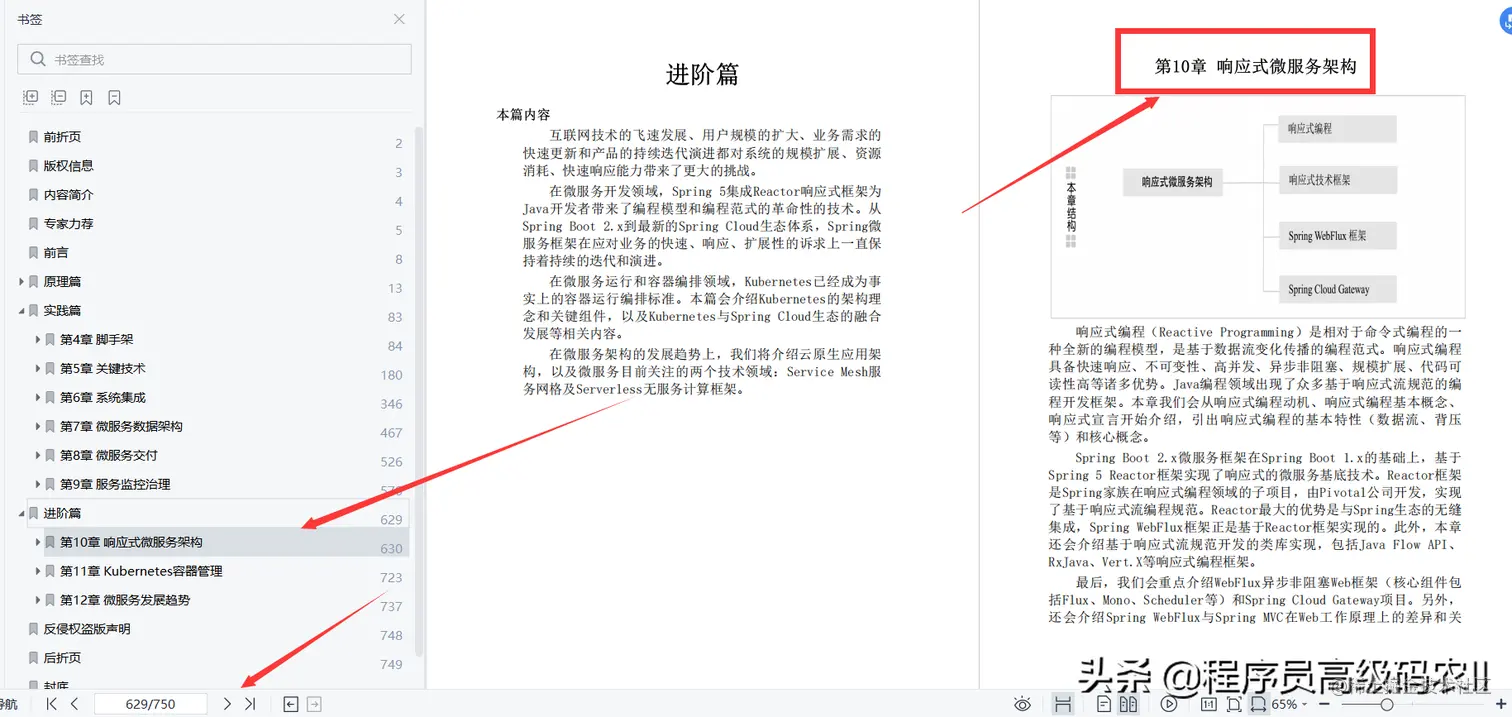Select the single-page layout icon
The image size is (1512, 717).
coord(1104,704)
